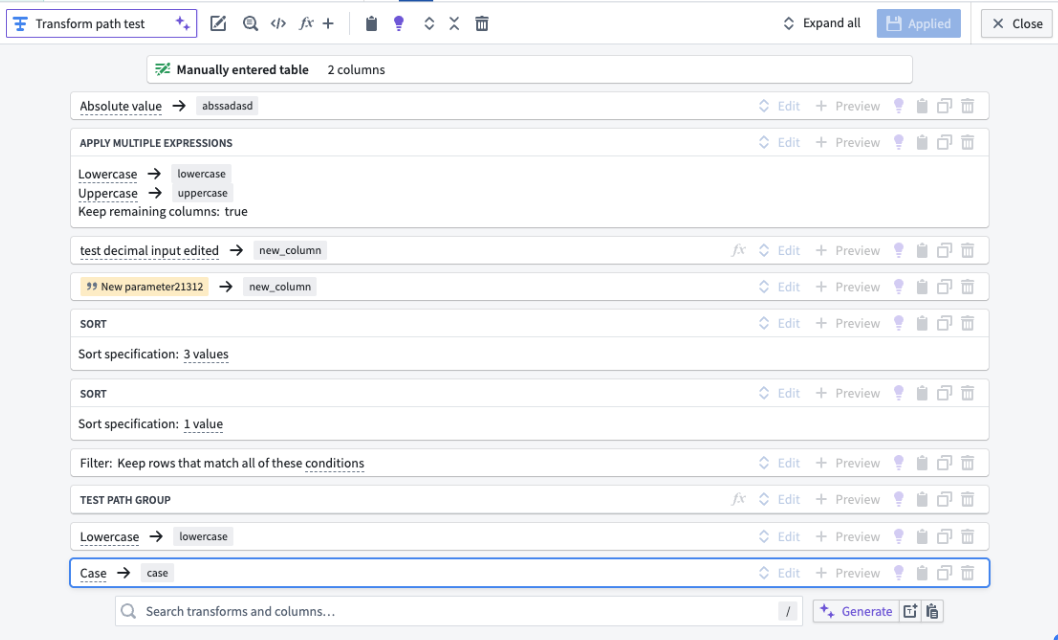Click the Generate button
The width and height of the screenshot is (1058, 640).
(856, 612)
